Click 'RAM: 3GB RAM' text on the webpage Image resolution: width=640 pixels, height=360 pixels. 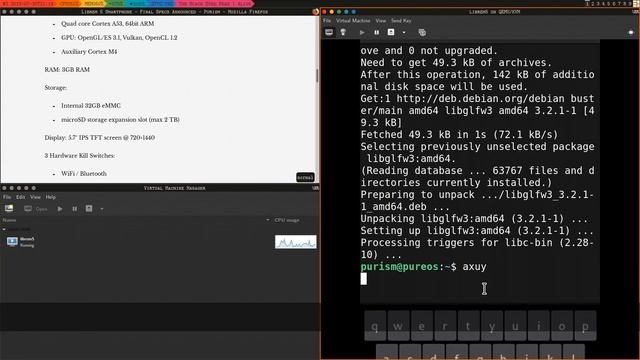click(x=67, y=70)
